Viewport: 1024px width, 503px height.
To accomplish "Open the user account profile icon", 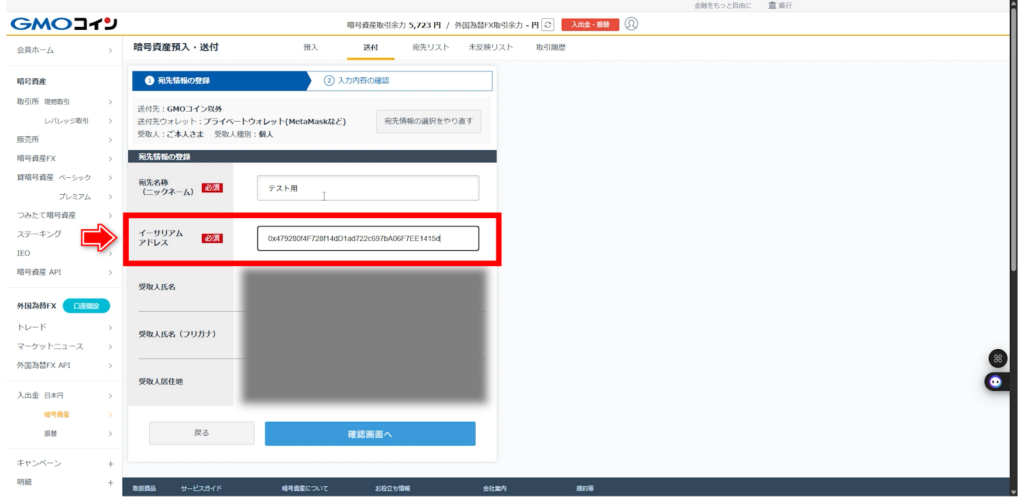I will 631,24.
